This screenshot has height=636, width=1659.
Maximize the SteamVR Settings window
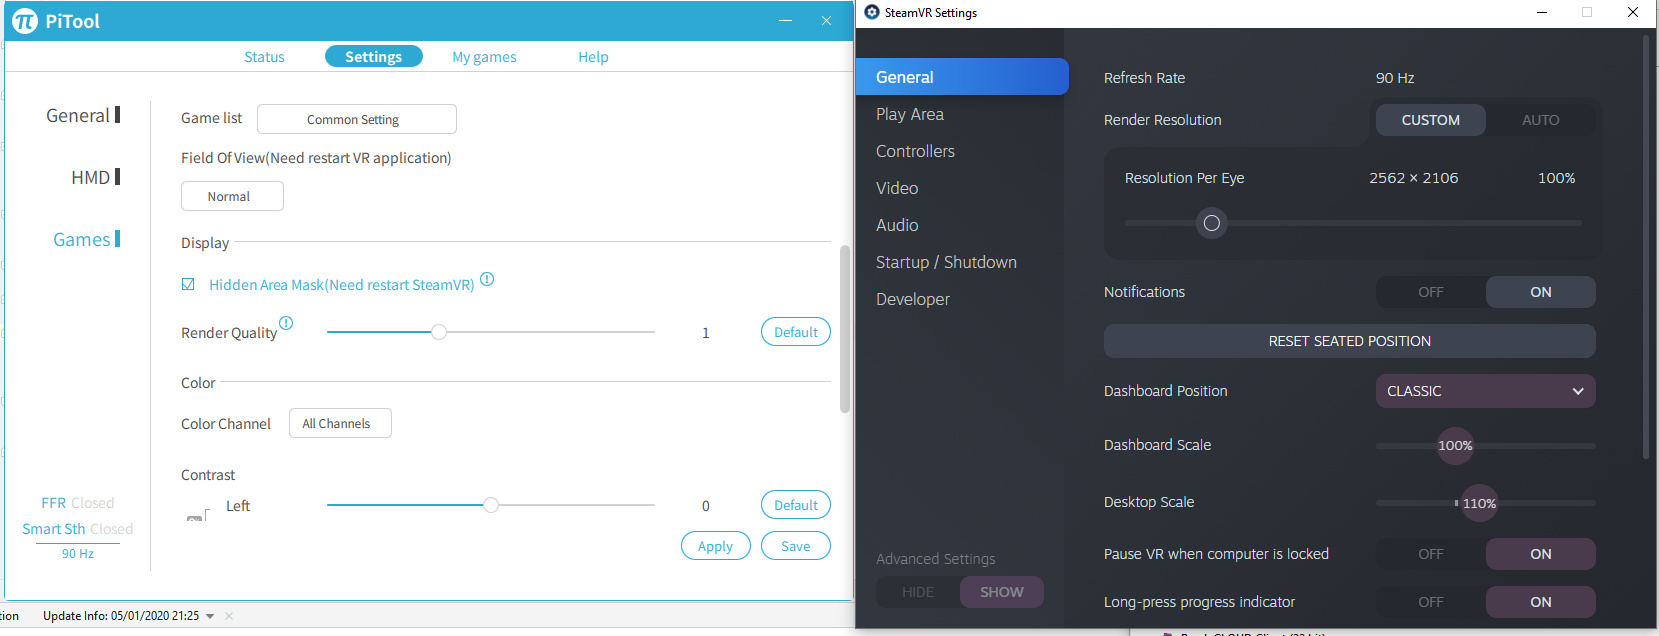click(1587, 12)
